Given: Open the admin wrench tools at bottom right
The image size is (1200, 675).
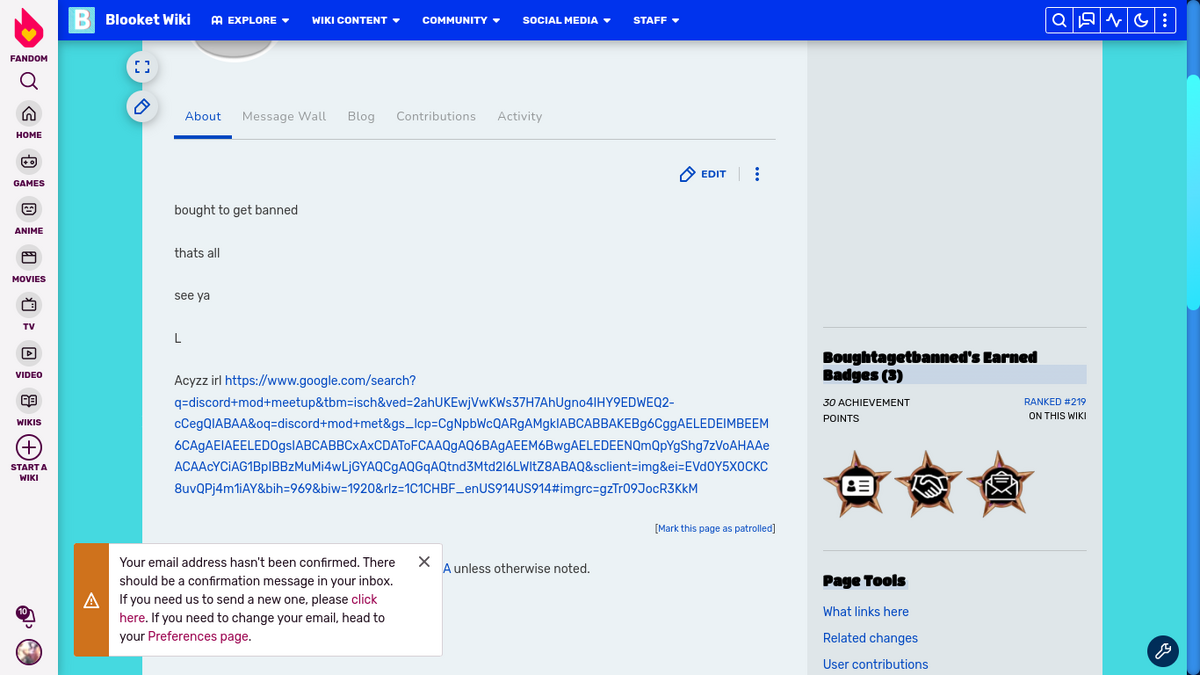Looking at the screenshot, I should tap(1162, 651).
